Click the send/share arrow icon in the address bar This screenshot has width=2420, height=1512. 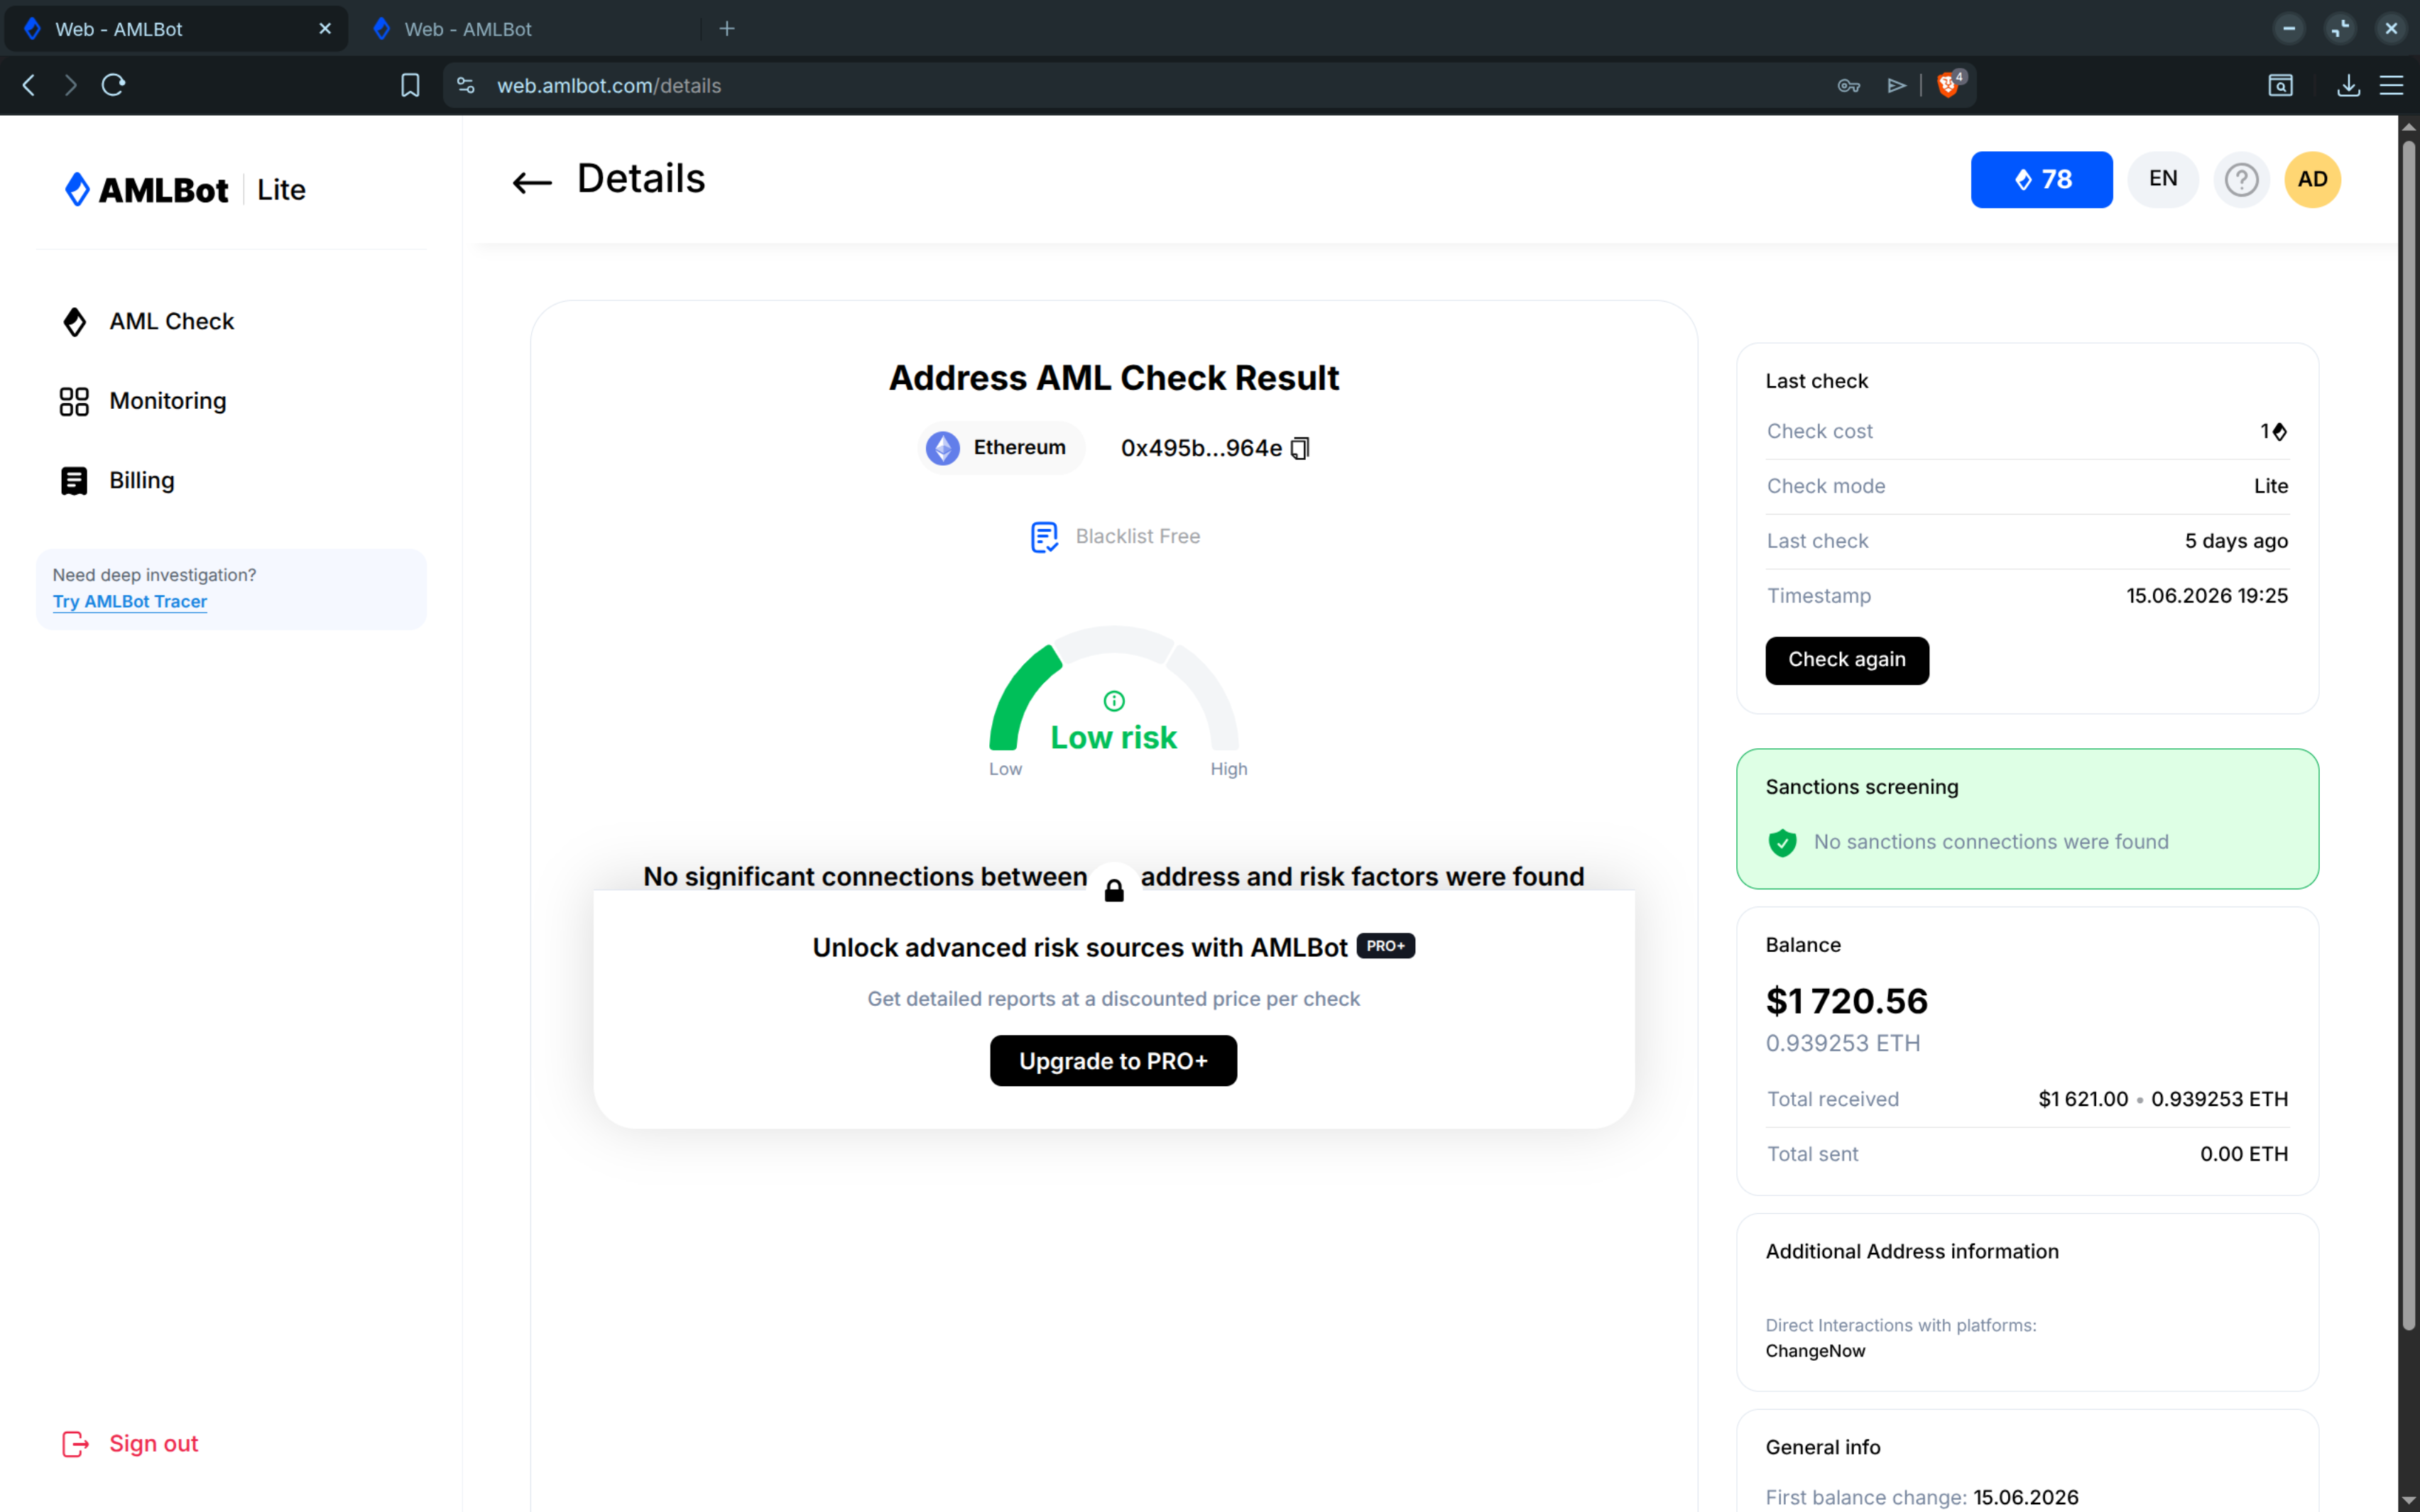(1896, 85)
